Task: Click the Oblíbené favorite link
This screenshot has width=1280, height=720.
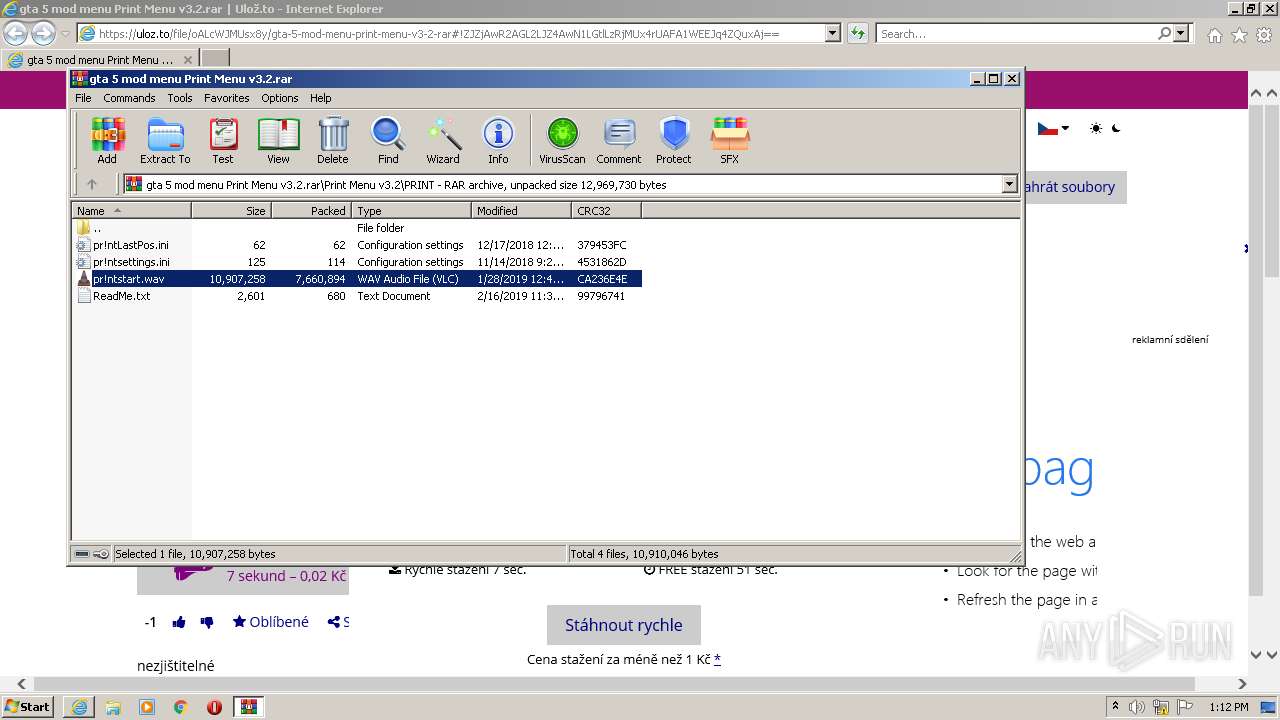Action: pyautogui.click(x=271, y=622)
